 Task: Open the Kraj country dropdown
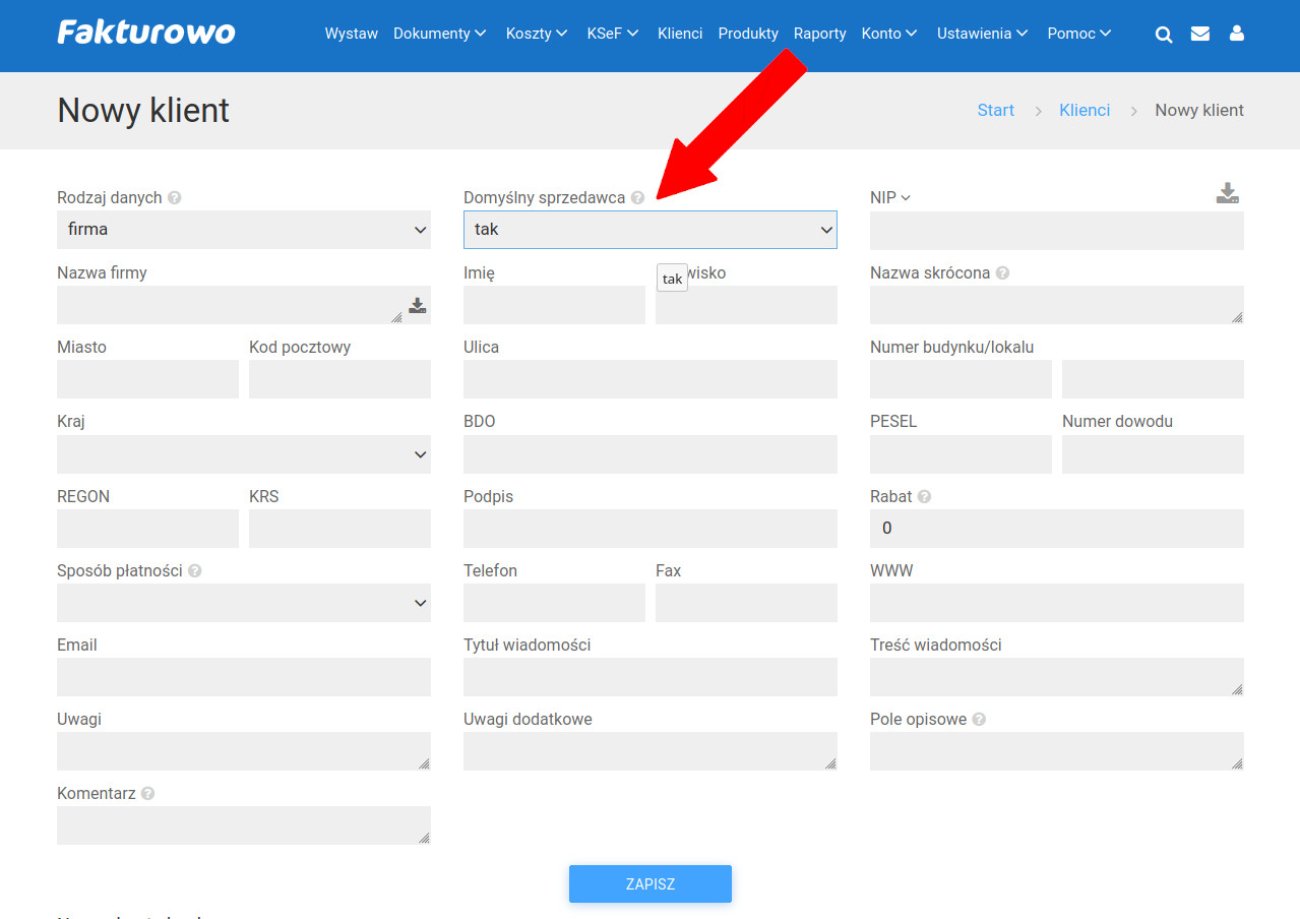[x=243, y=455]
